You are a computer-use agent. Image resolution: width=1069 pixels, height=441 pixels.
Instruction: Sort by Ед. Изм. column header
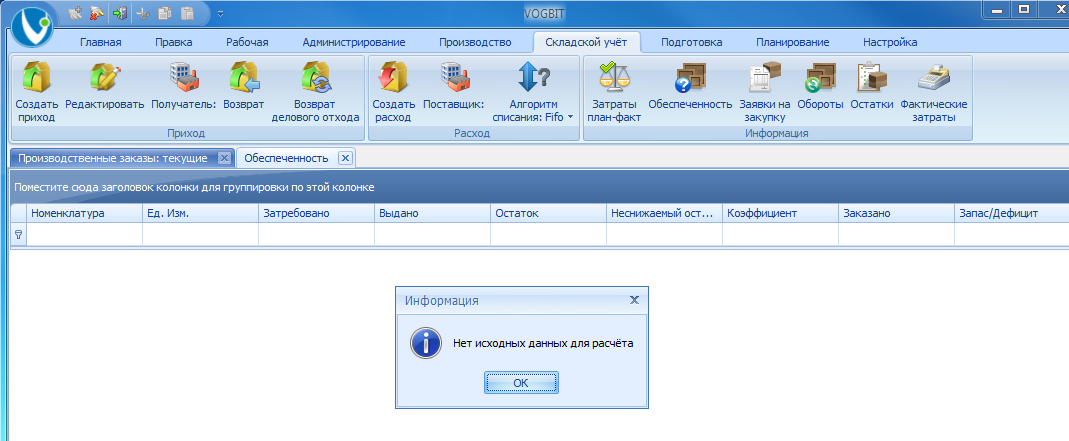tap(200, 213)
